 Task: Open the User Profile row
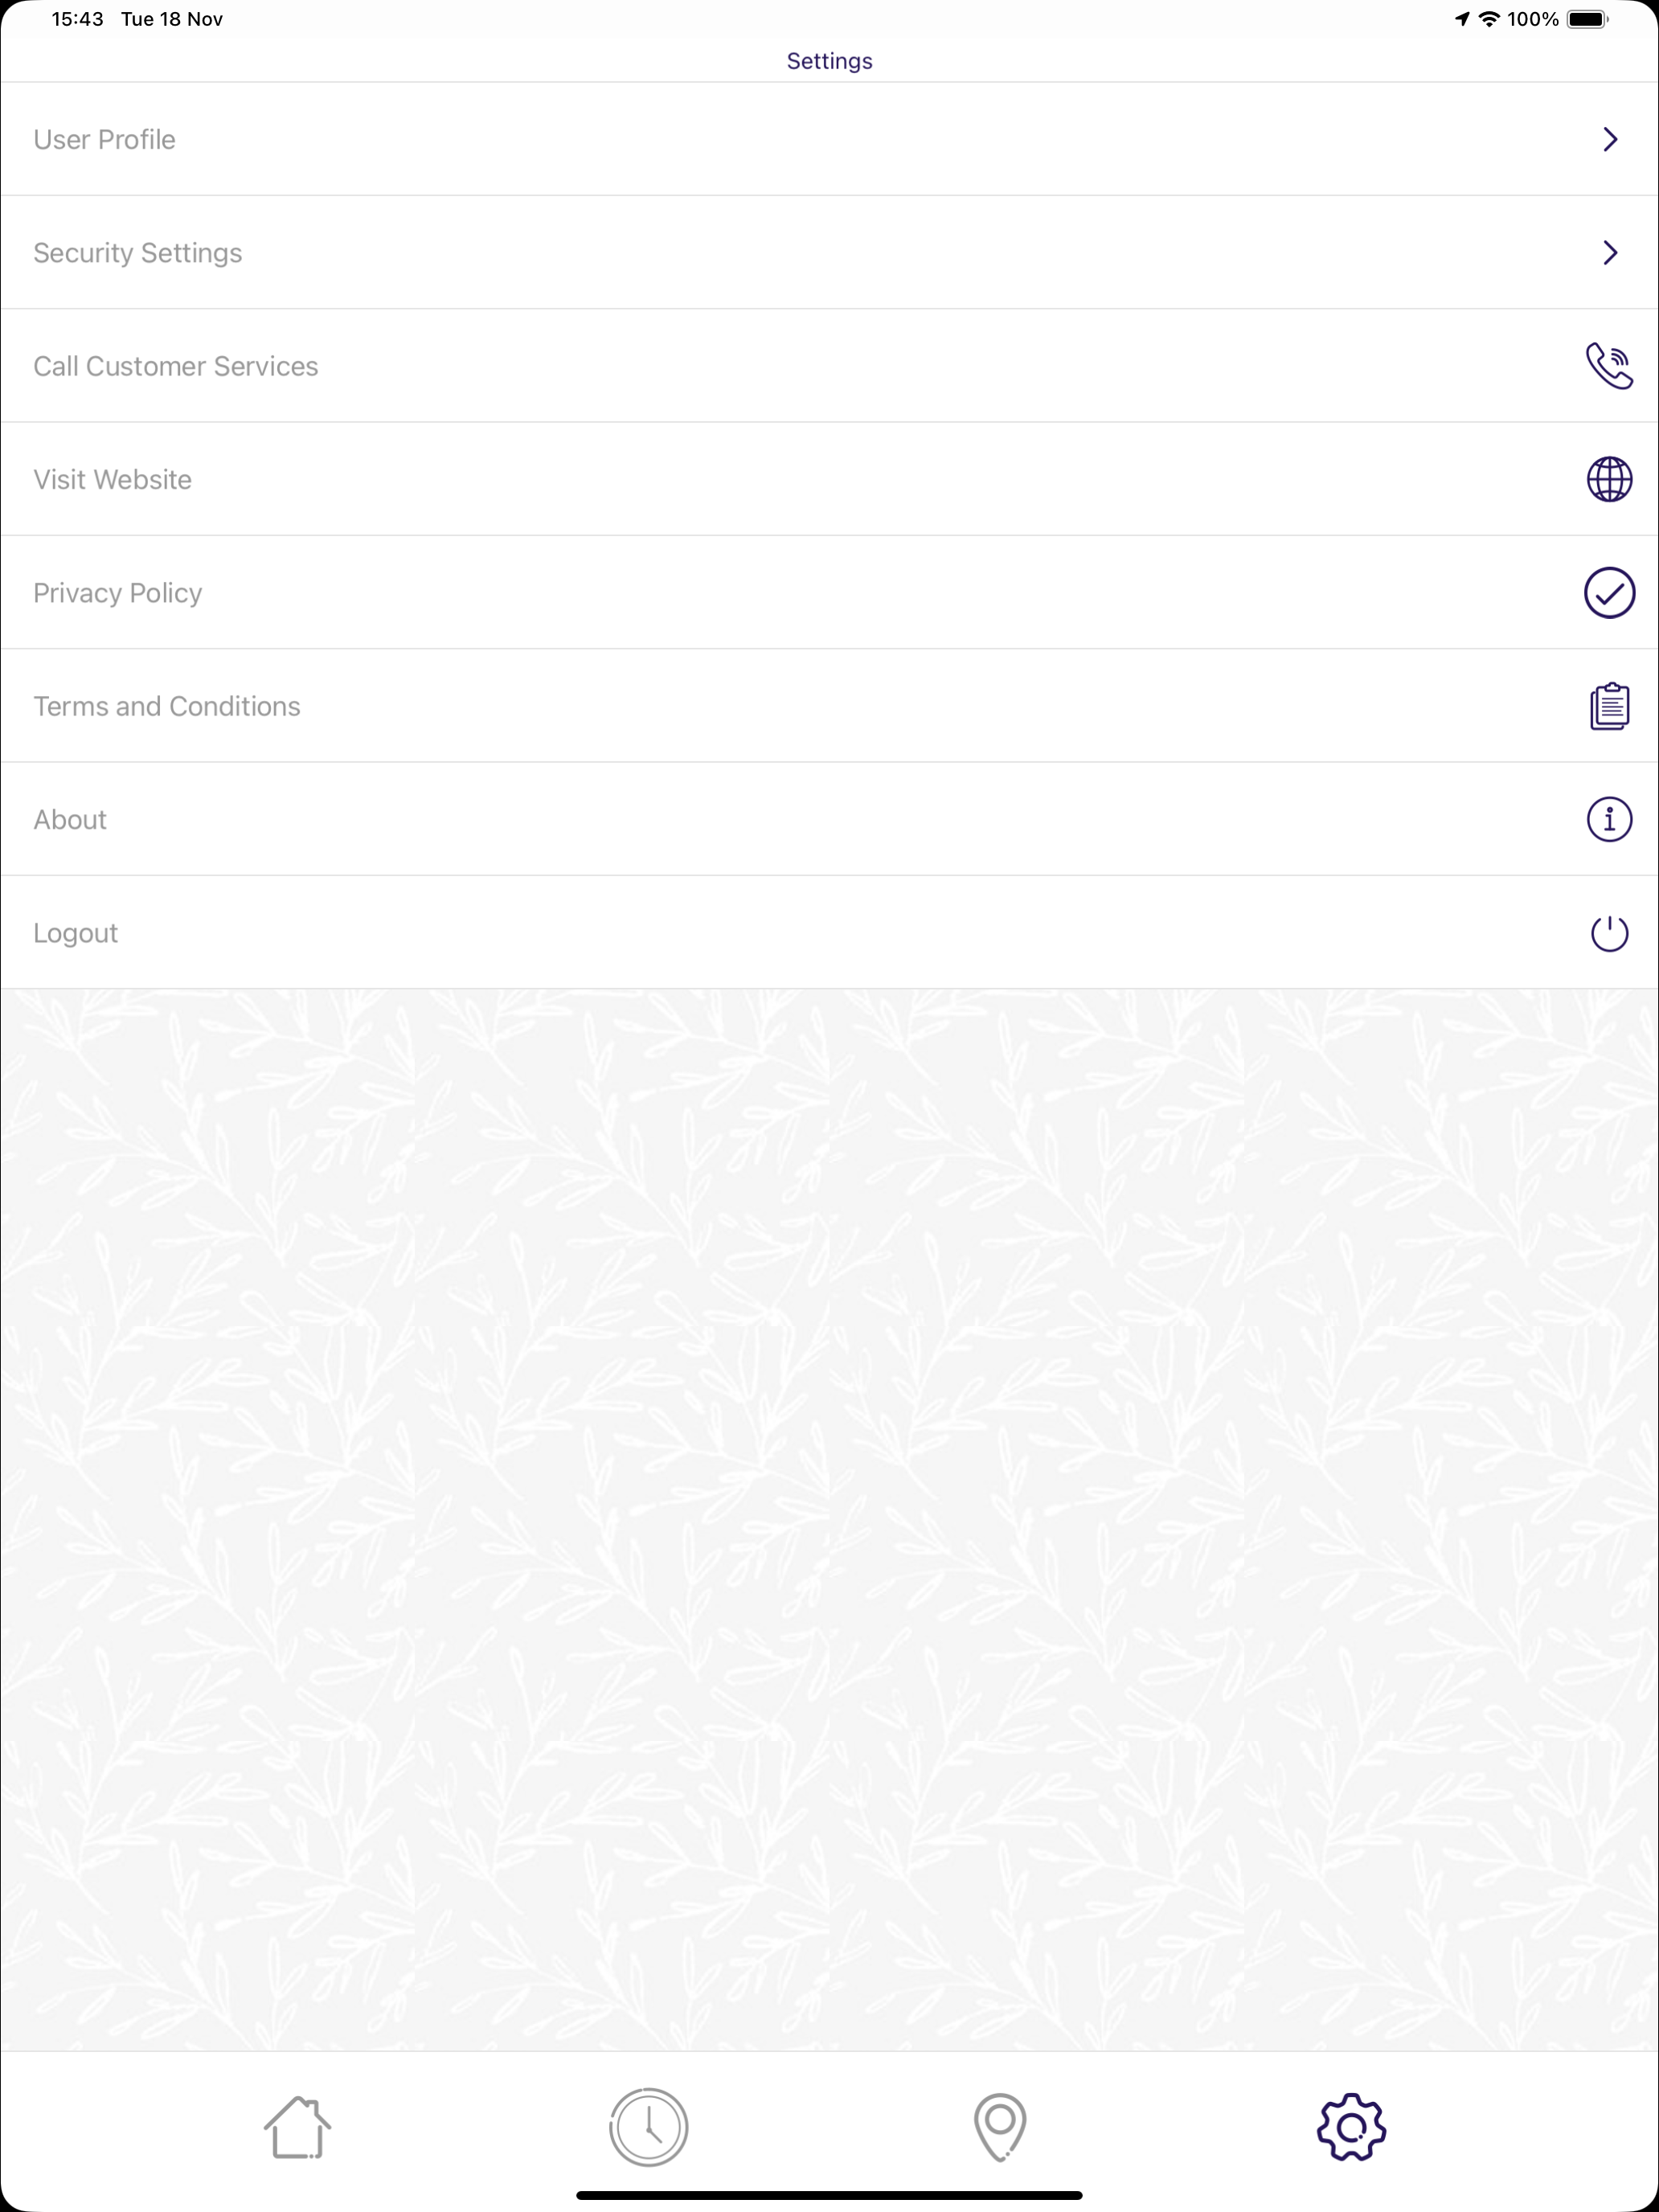pos(829,139)
